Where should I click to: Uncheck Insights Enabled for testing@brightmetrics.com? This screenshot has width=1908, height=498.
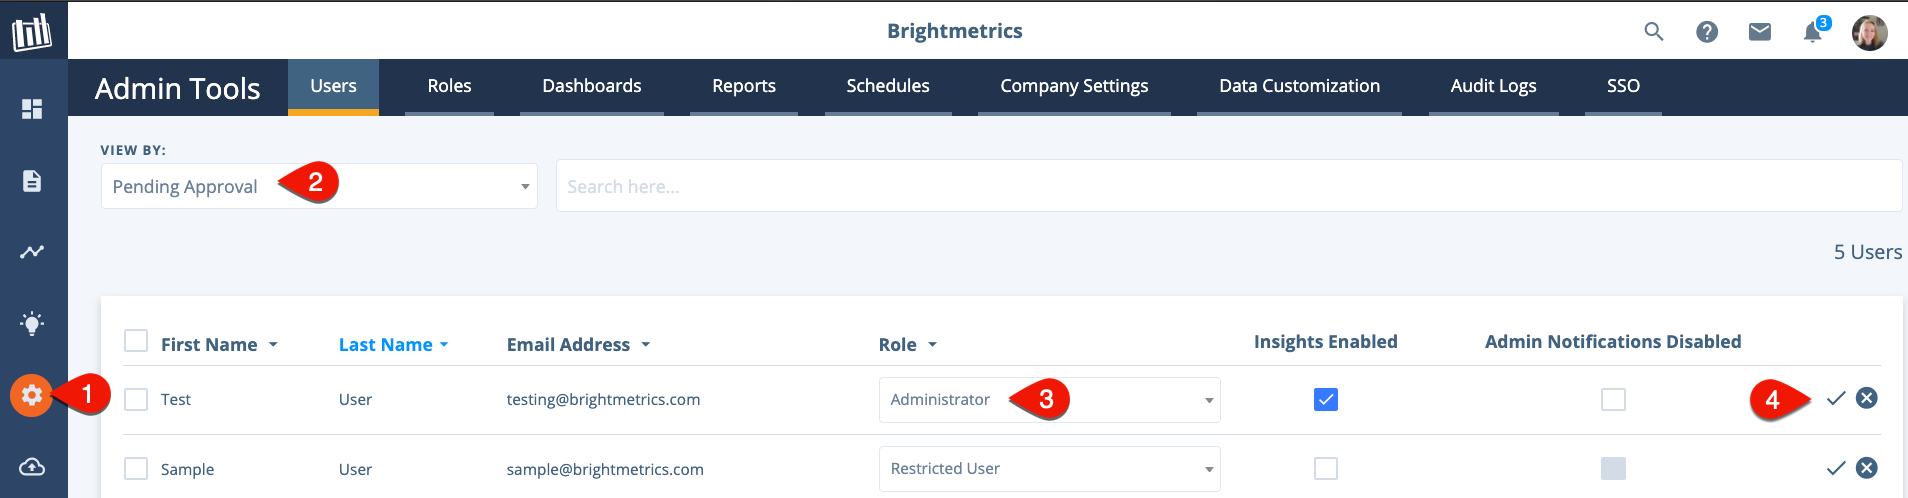tap(1326, 399)
